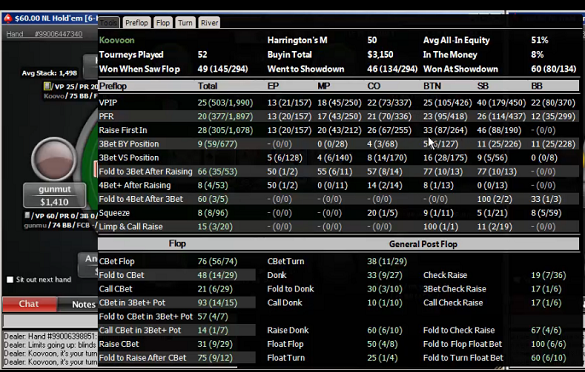Screen dimensions: 585x372
Task: Click the Avg Stack: 1,498 label
Action: point(49,73)
